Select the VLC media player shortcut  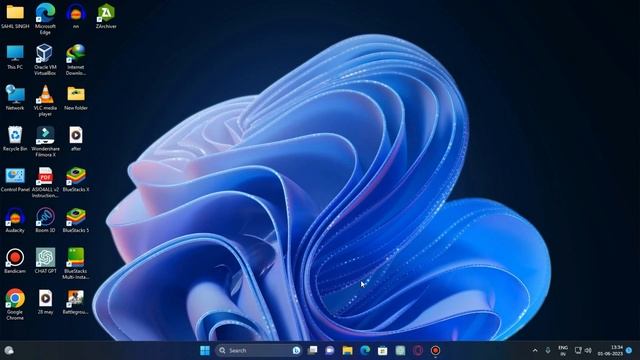[45, 100]
